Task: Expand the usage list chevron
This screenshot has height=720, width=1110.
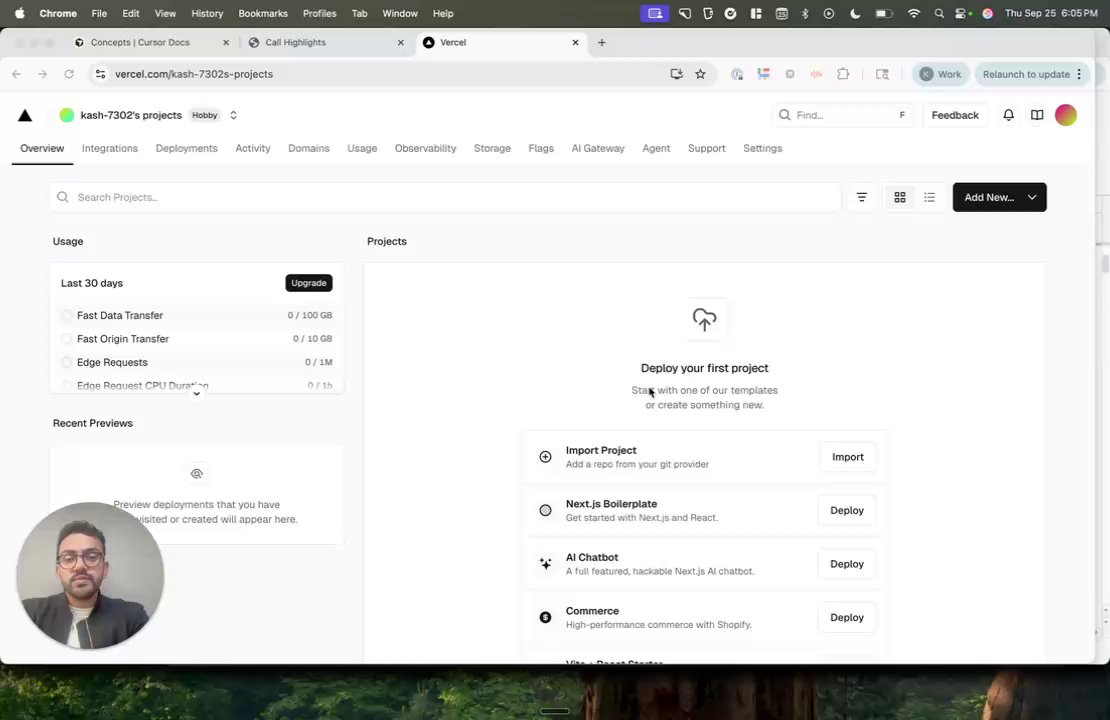Action: 197,394
